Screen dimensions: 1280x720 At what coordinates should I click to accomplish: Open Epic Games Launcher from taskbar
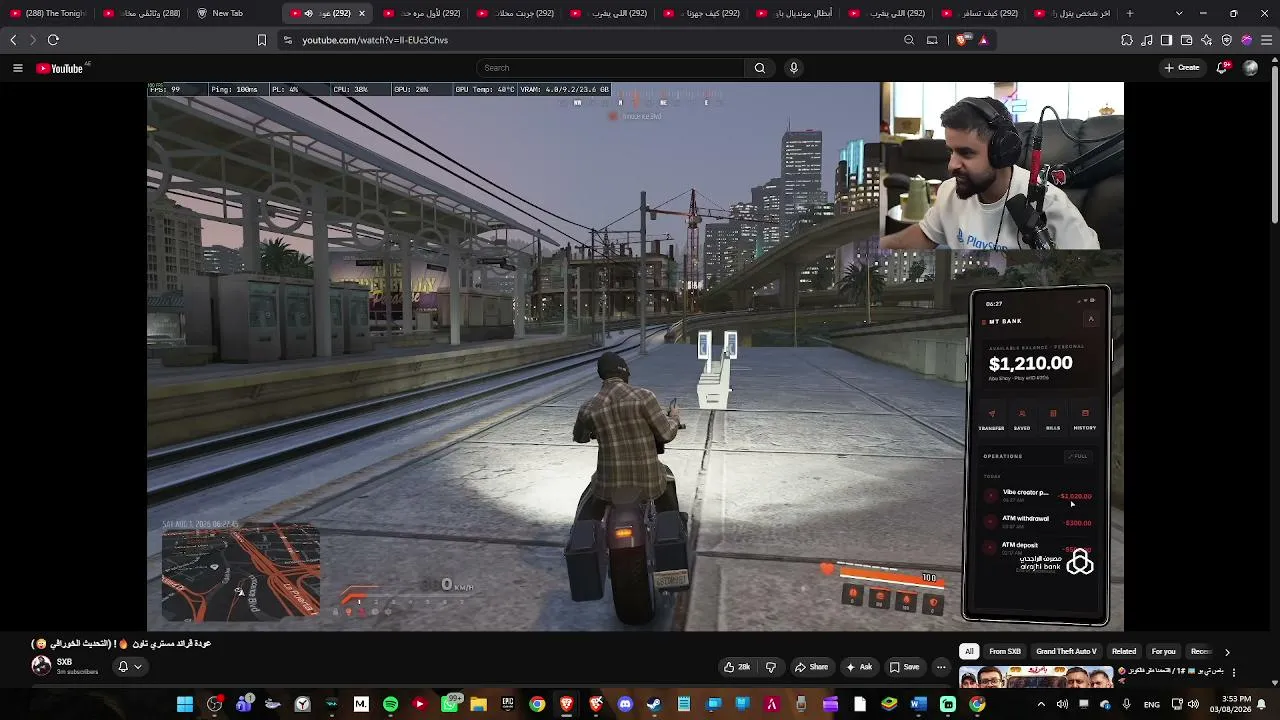(x=508, y=704)
